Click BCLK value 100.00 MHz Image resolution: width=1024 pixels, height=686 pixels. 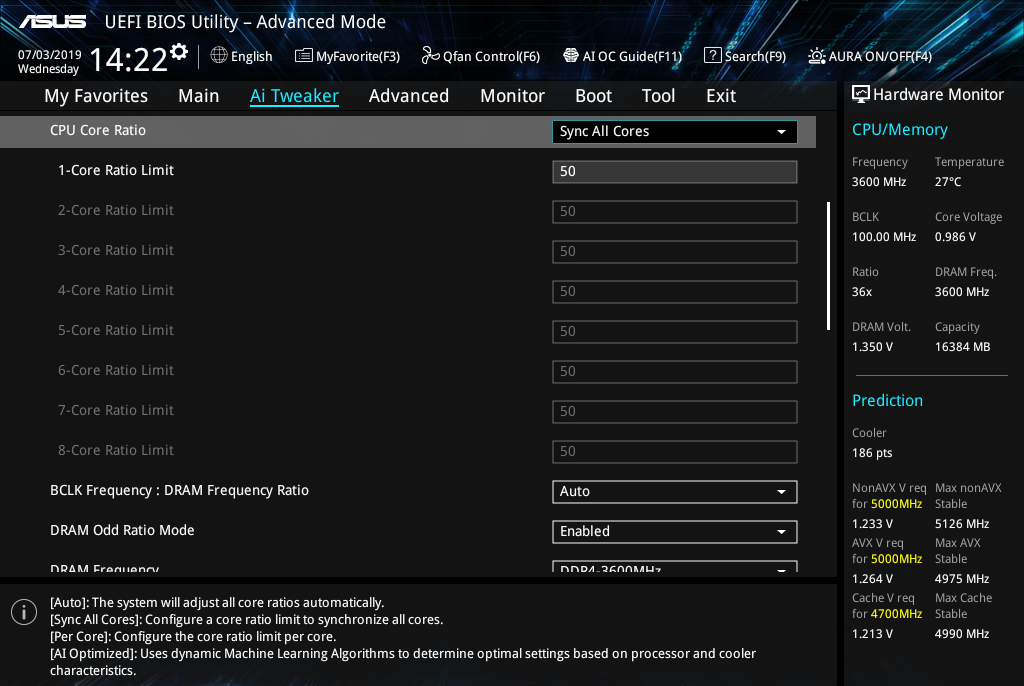pyautogui.click(x=884, y=237)
